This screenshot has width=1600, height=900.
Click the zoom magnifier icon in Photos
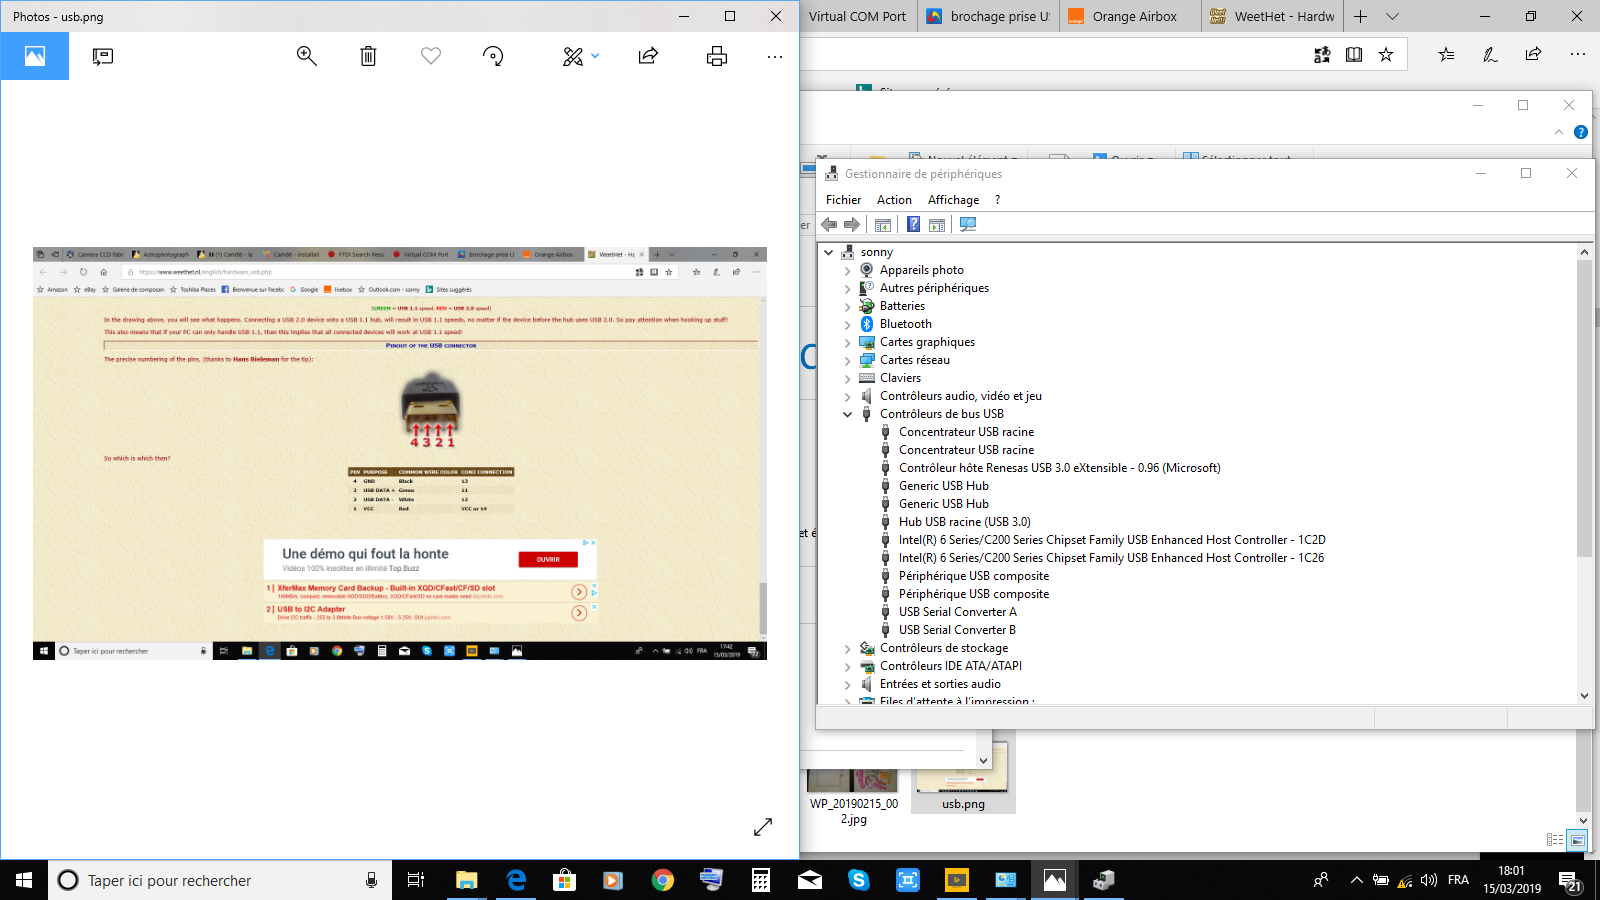click(307, 56)
